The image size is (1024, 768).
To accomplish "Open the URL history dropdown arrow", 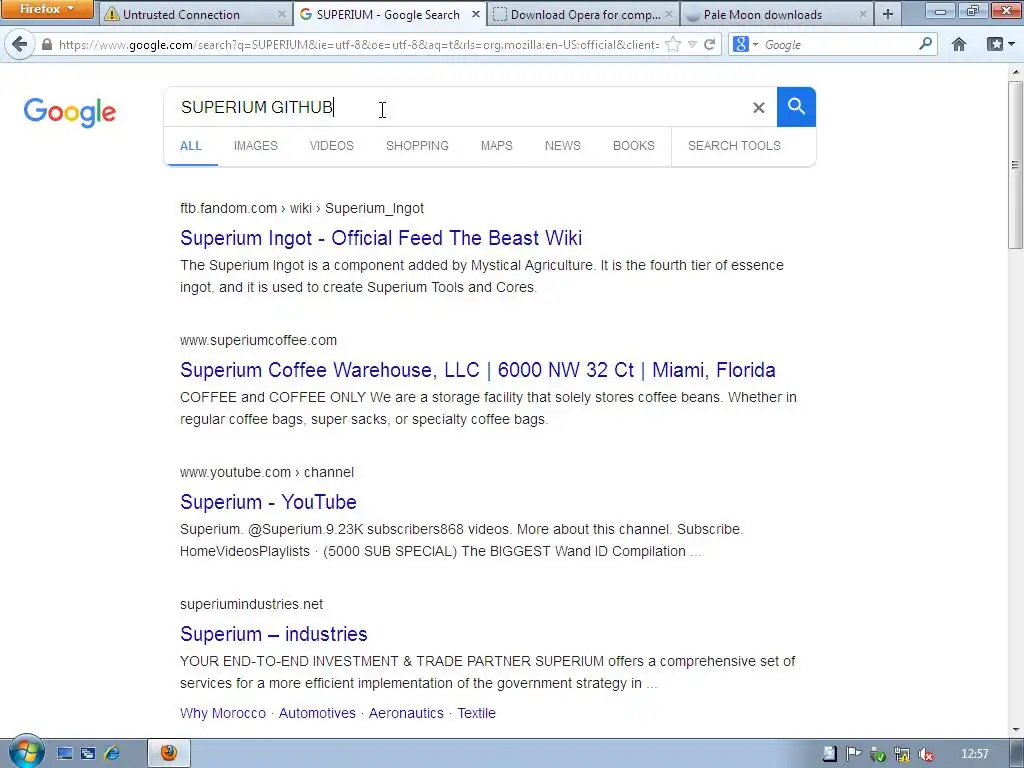I will point(692,44).
